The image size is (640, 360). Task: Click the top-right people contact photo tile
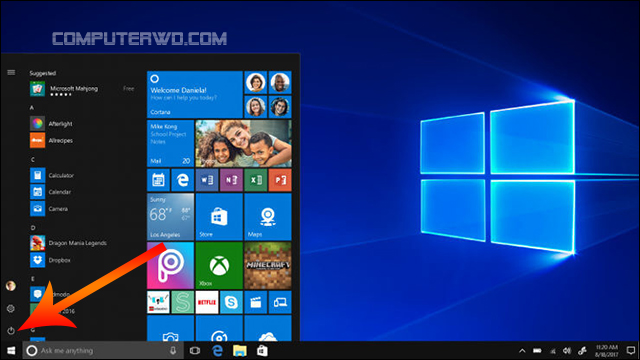coord(280,82)
